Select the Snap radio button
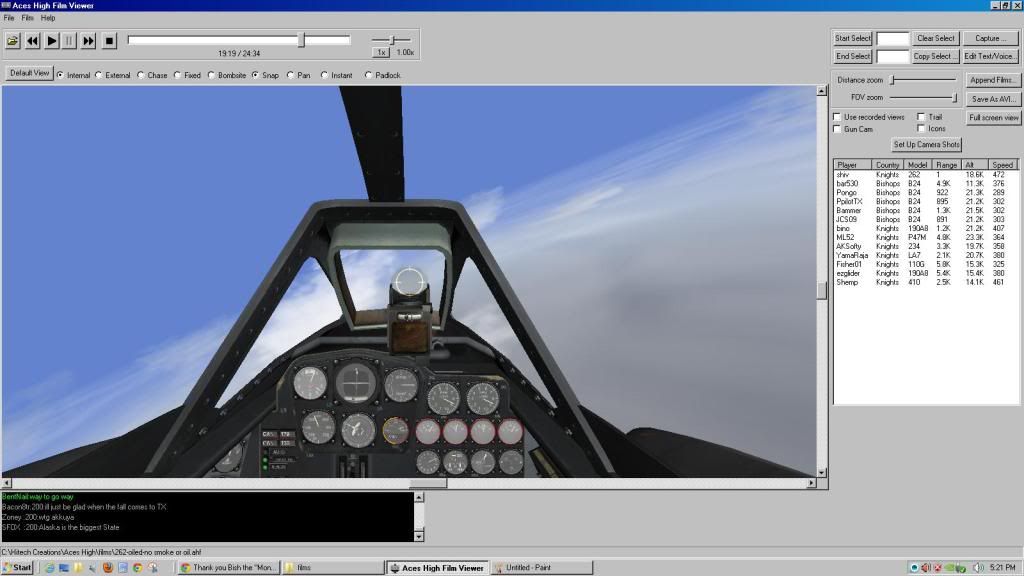Viewport: 1024px width, 576px height. point(255,75)
